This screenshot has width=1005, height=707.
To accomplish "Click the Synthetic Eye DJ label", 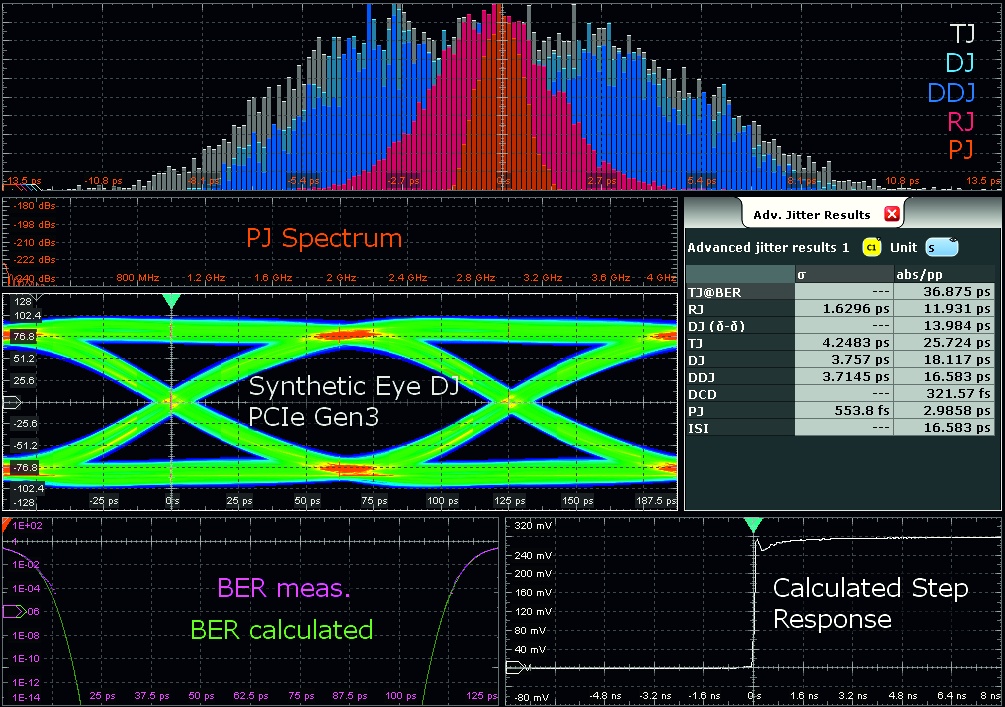I will pos(354,387).
